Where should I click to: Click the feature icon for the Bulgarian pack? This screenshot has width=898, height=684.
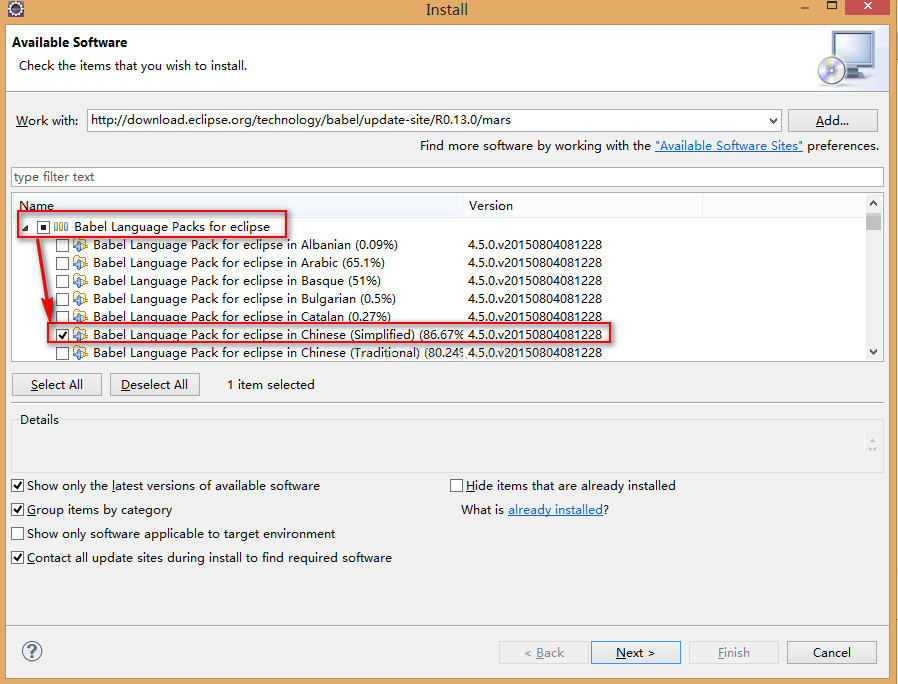[x=80, y=299]
